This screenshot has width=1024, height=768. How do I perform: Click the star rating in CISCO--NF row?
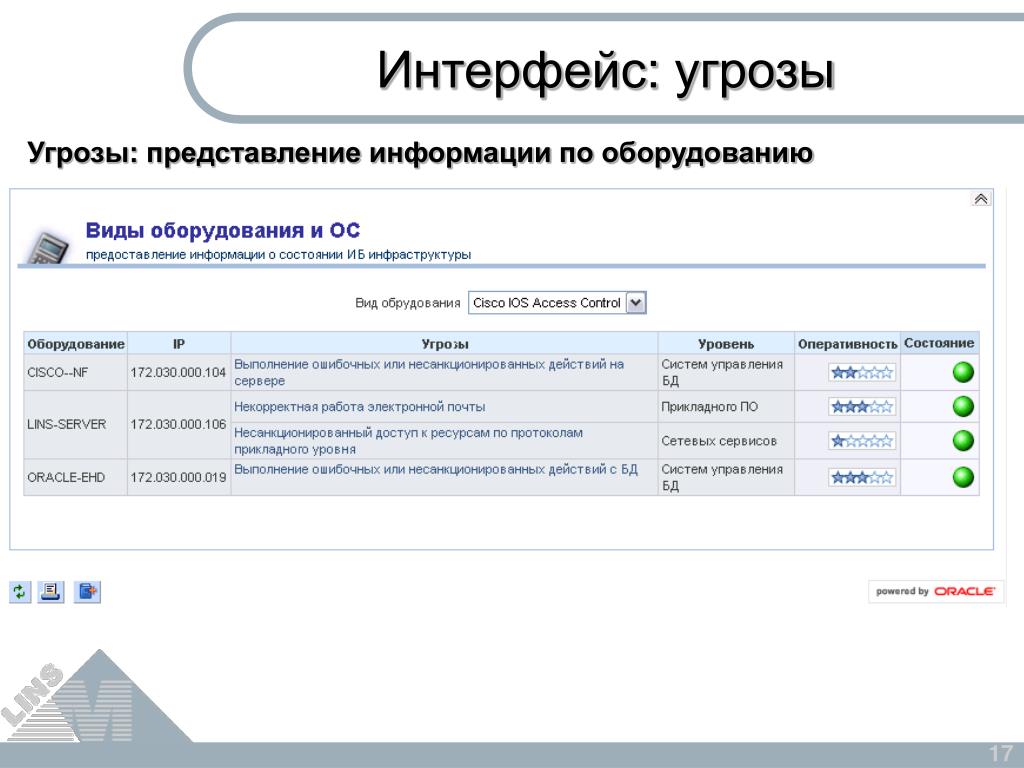[862, 372]
